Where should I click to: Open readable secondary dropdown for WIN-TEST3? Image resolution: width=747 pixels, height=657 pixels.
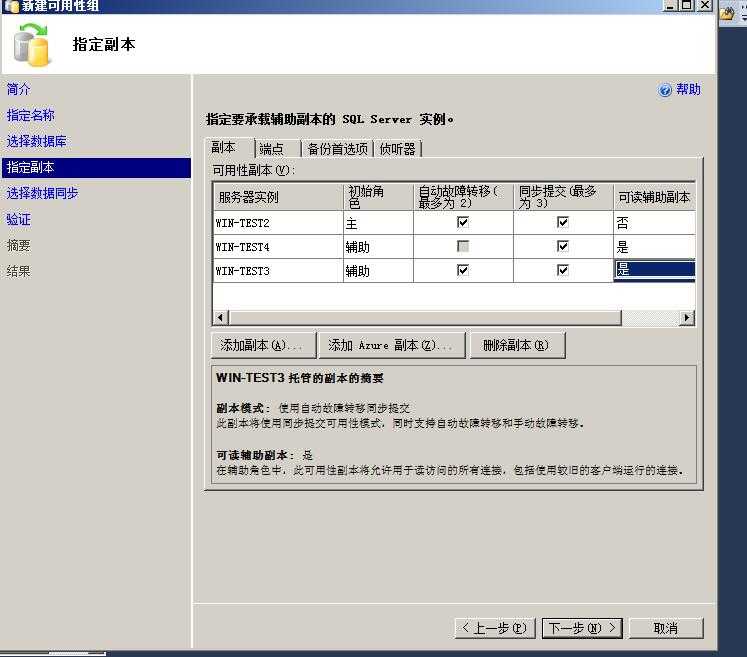tap(654, 270)
